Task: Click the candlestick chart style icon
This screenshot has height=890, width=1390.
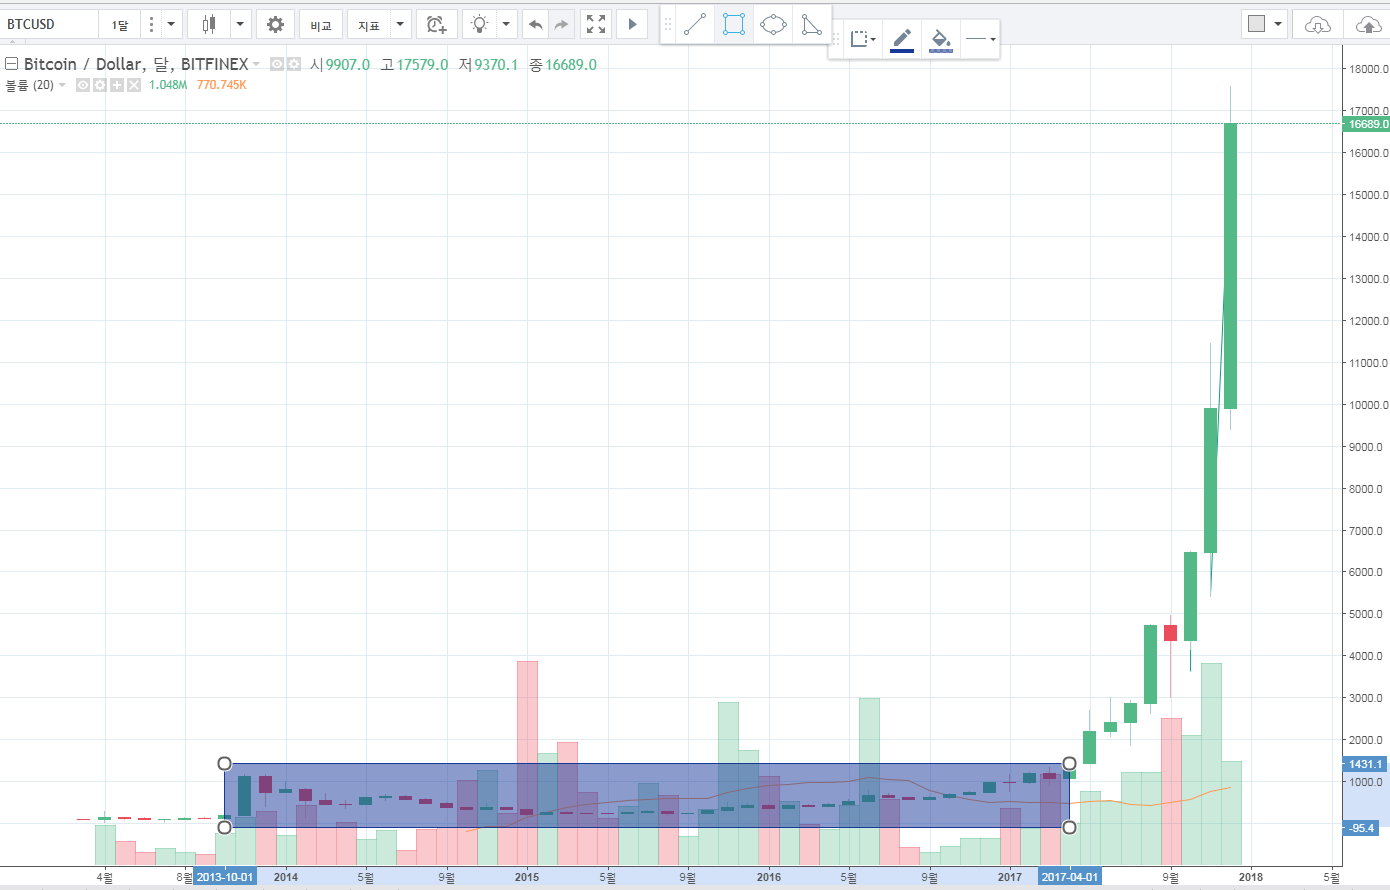Action: click(208, 24)
